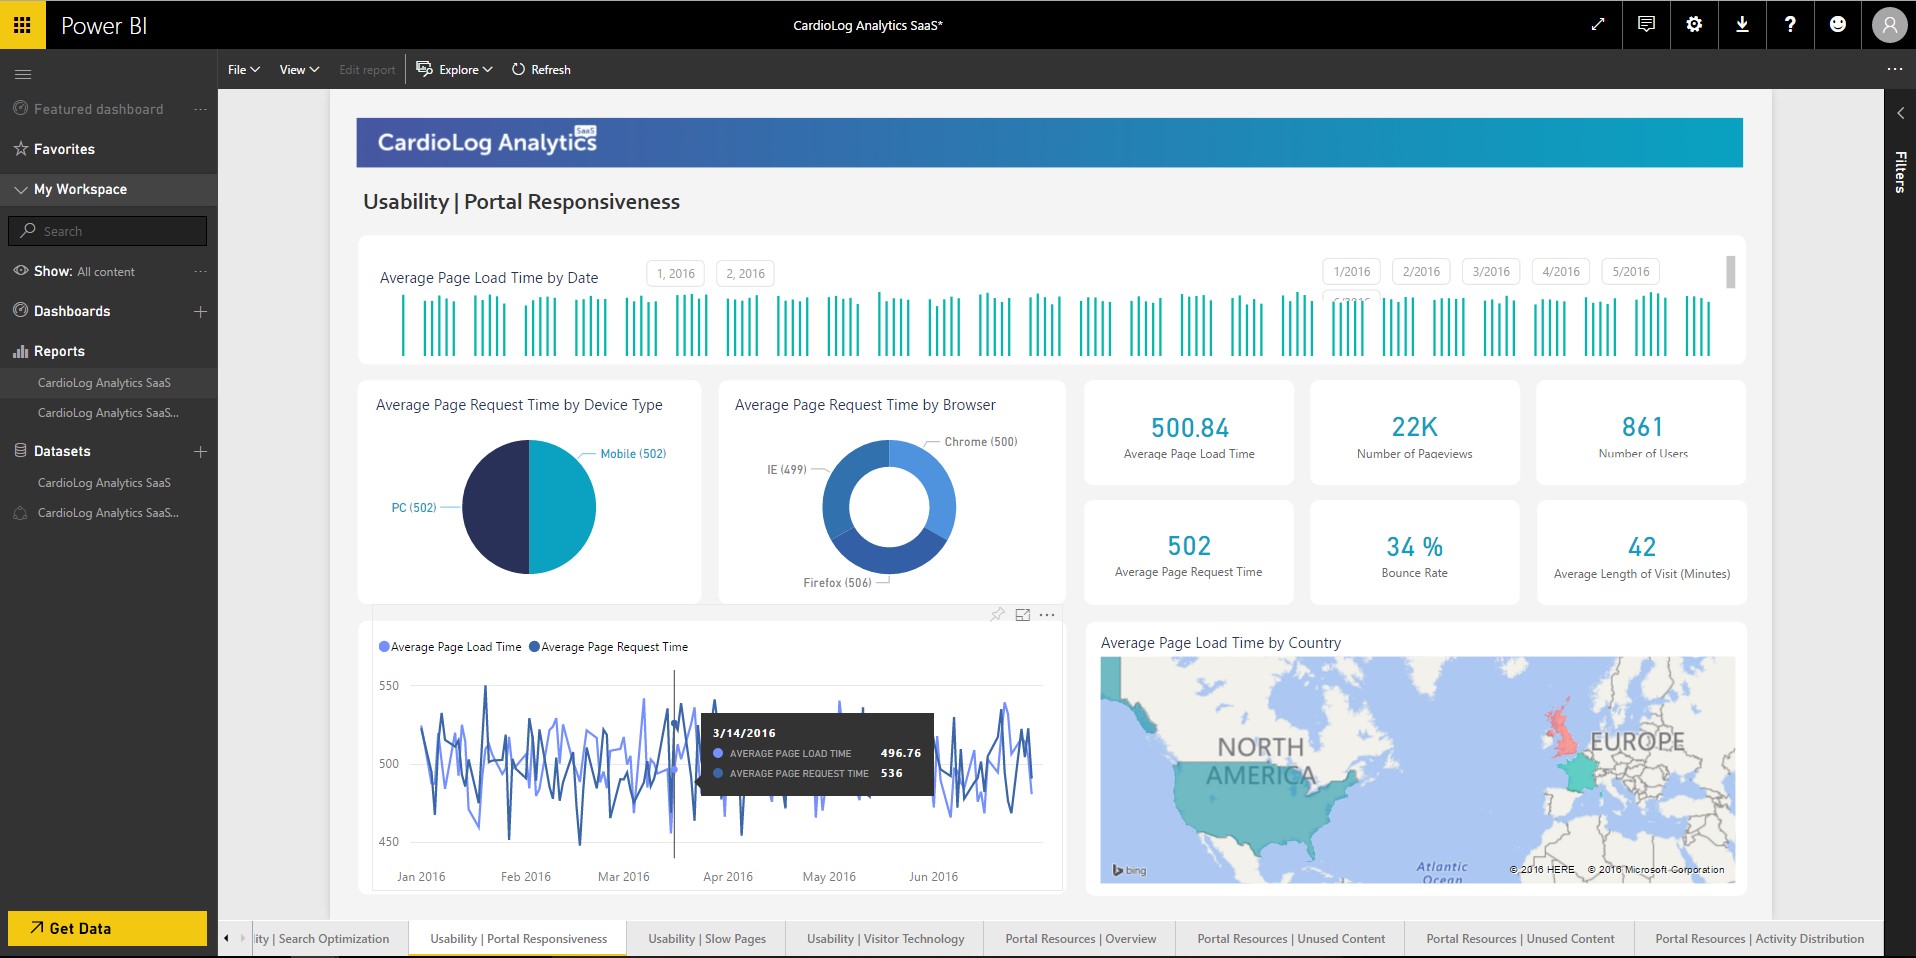The width and height of the screenshot is (1916, 958).
Task: Click the CardioLog Analytics banner logo
Action: (x=487, y=142)
